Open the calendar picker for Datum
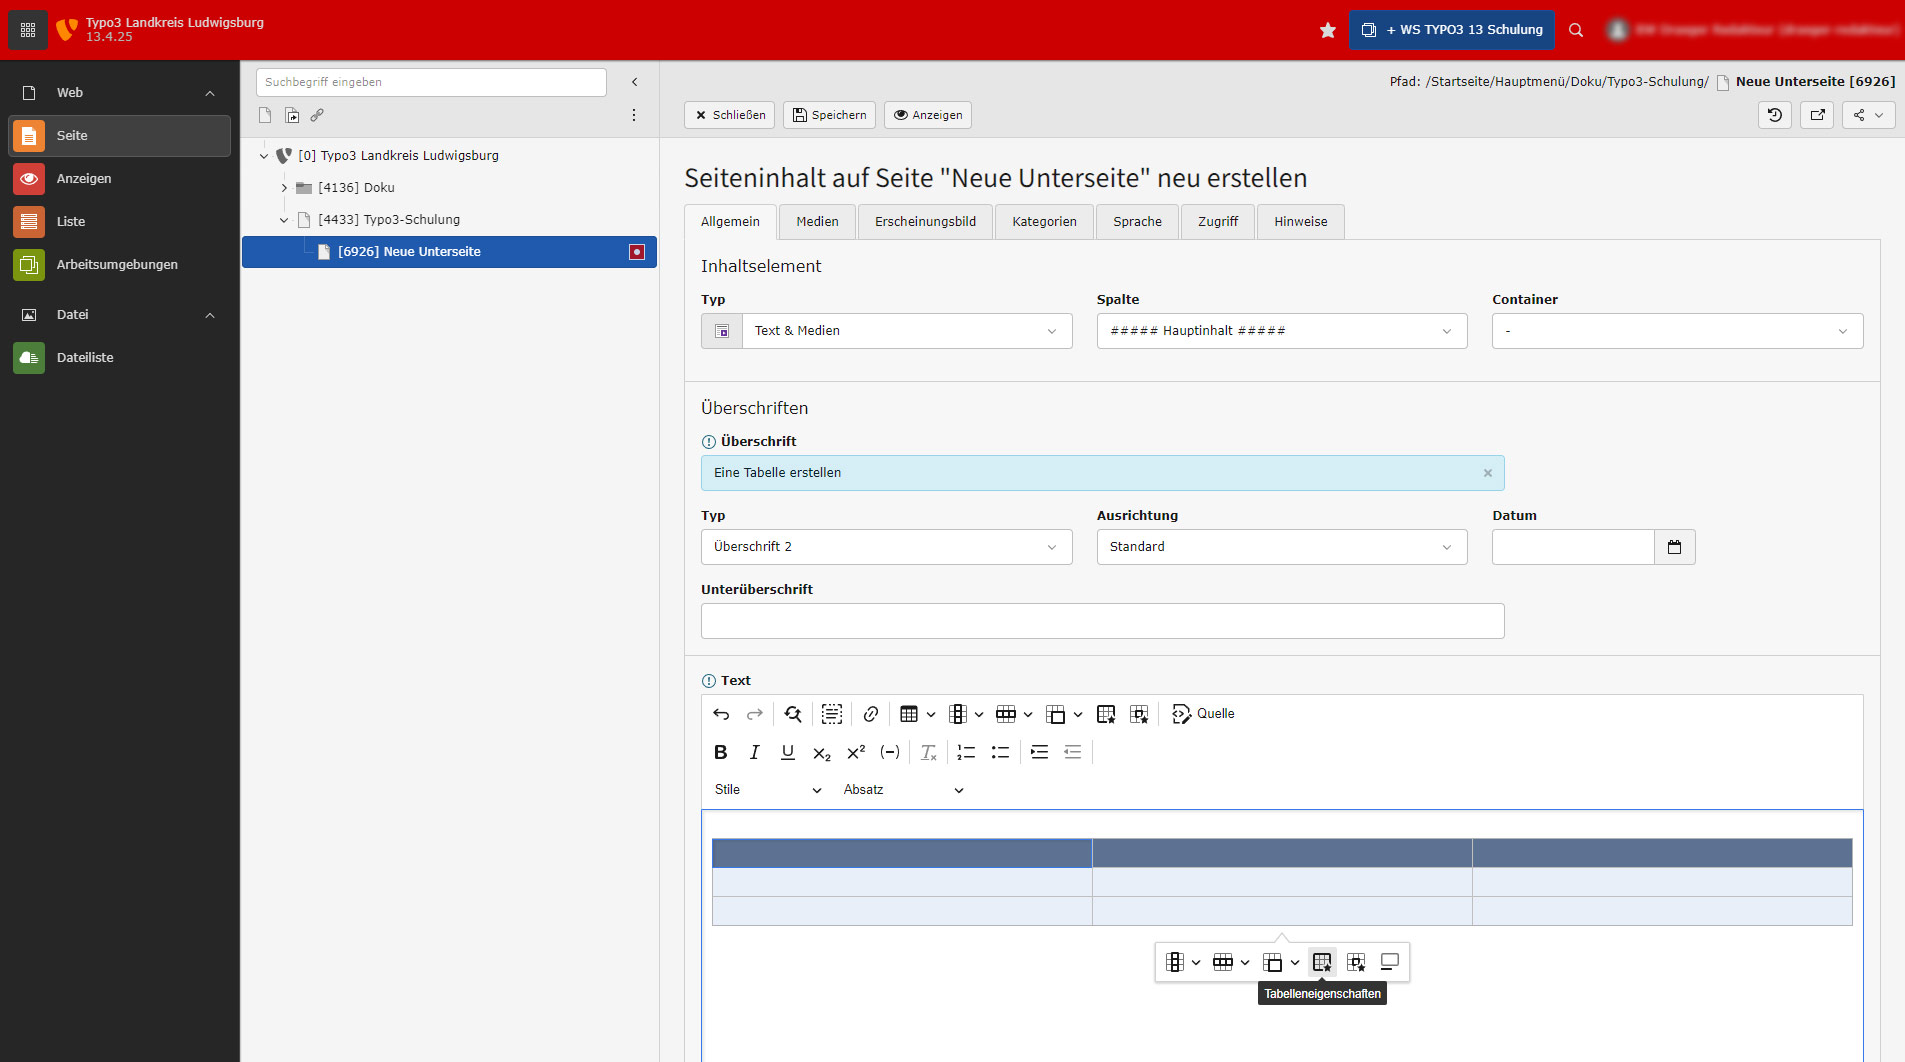Image resolution: width=1905 pixels, height=1062 pixels. click(x=1674, y=547)
